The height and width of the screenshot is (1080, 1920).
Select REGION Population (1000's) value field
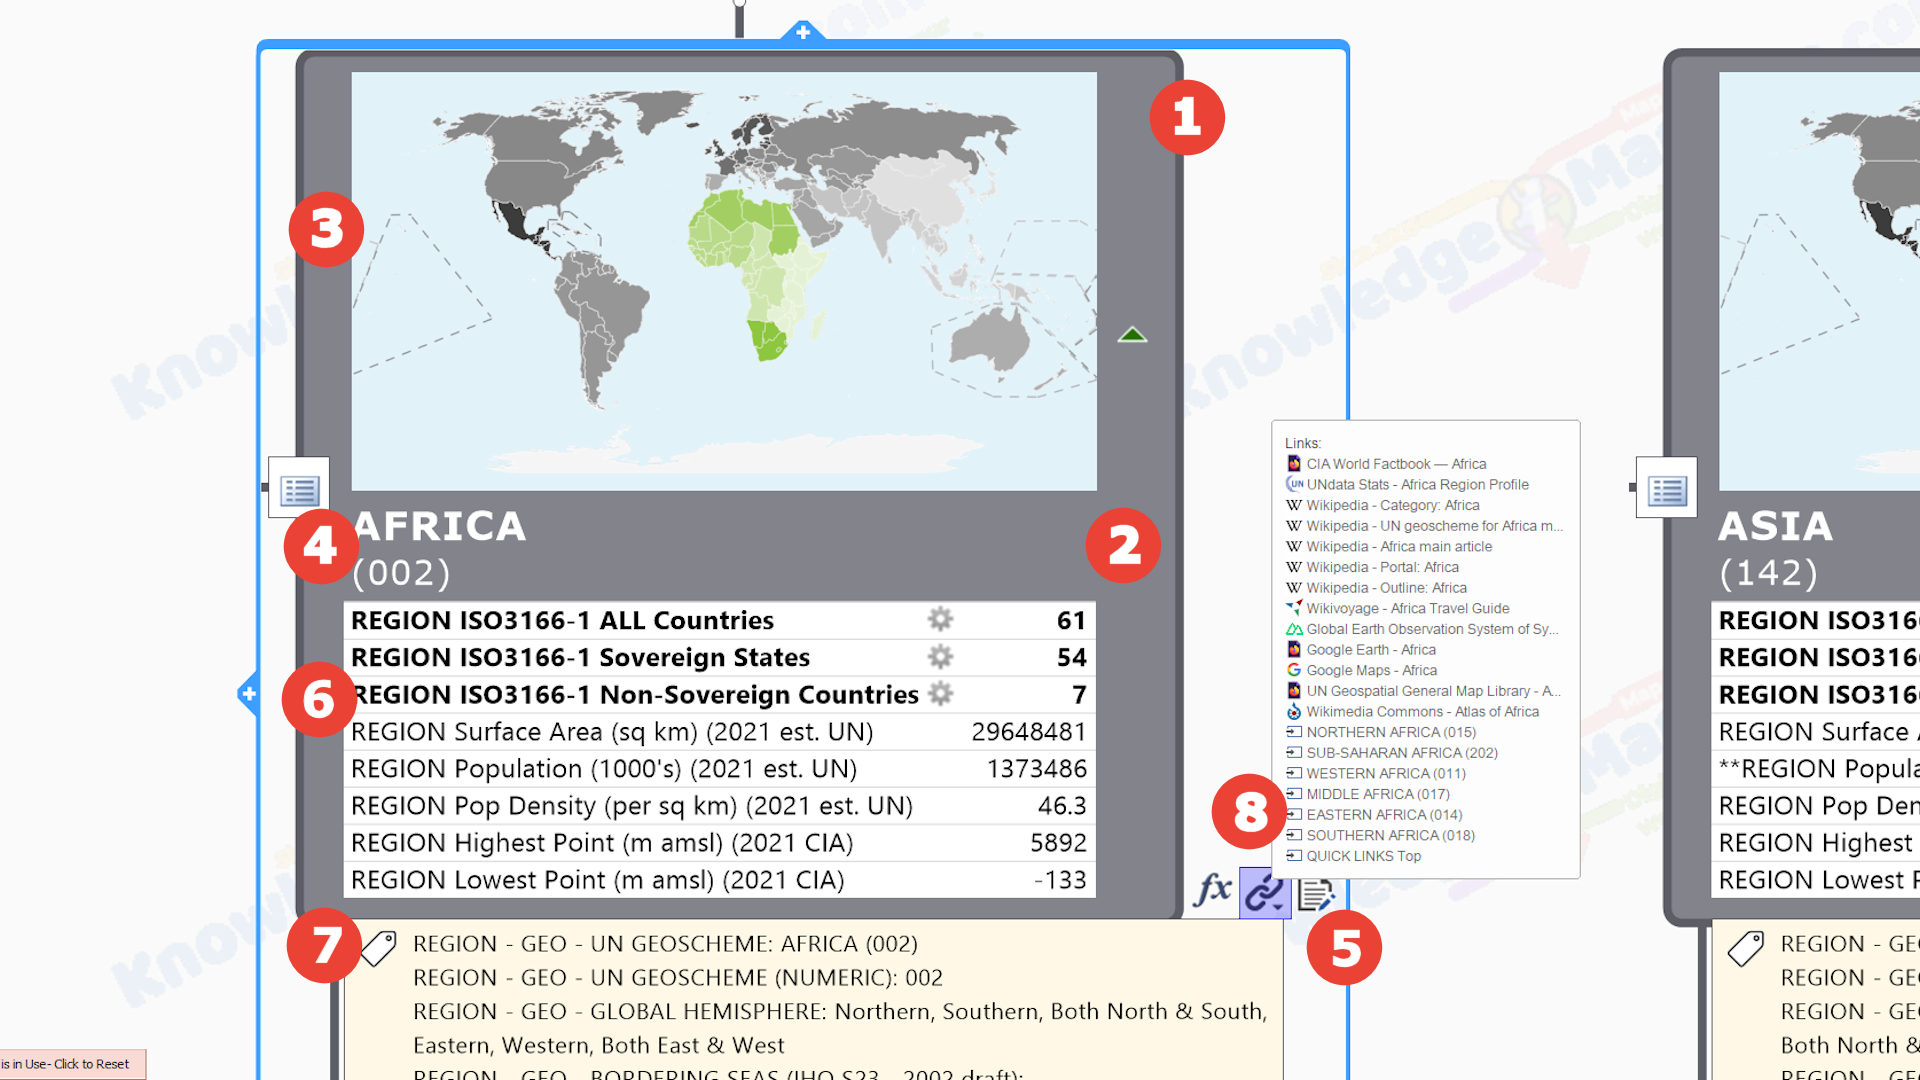(1036, 769)
